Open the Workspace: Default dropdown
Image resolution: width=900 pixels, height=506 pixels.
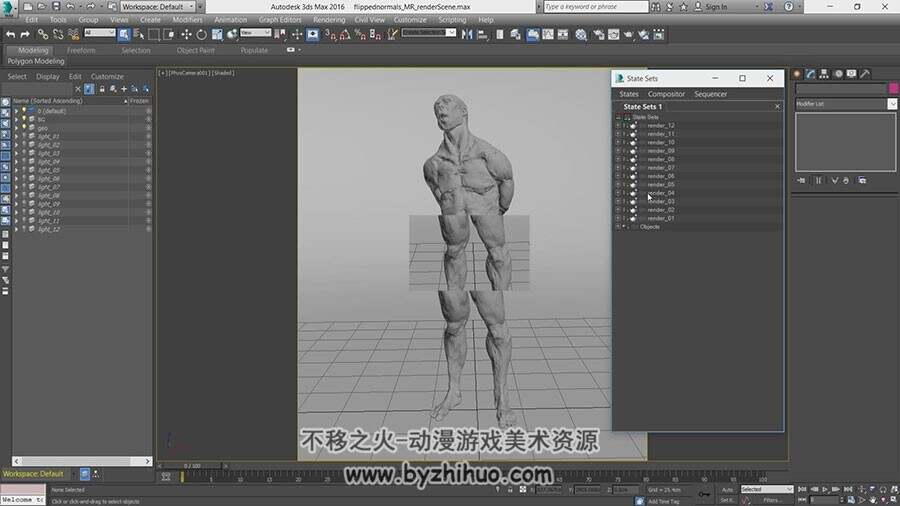point(158,7)
